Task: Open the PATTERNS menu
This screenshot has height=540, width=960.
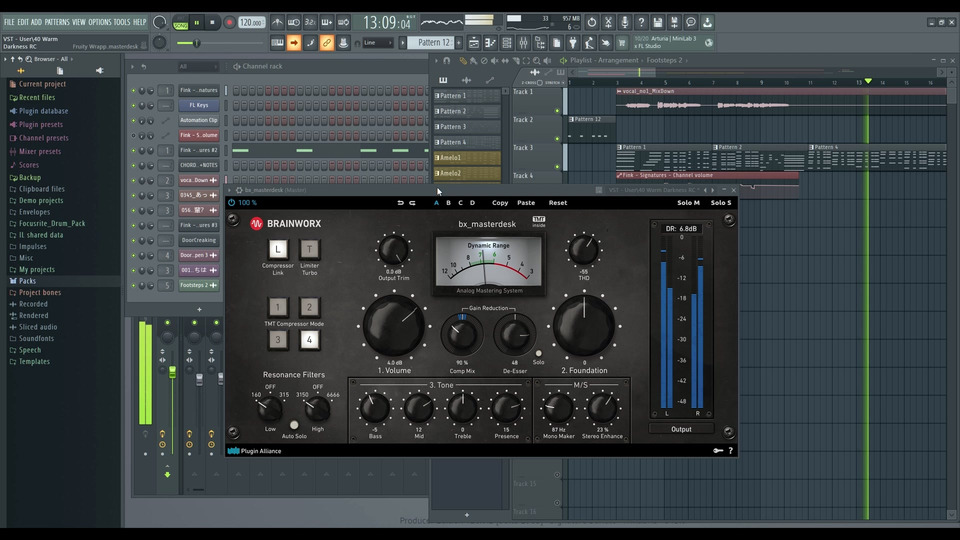Action: pos(57,22)
